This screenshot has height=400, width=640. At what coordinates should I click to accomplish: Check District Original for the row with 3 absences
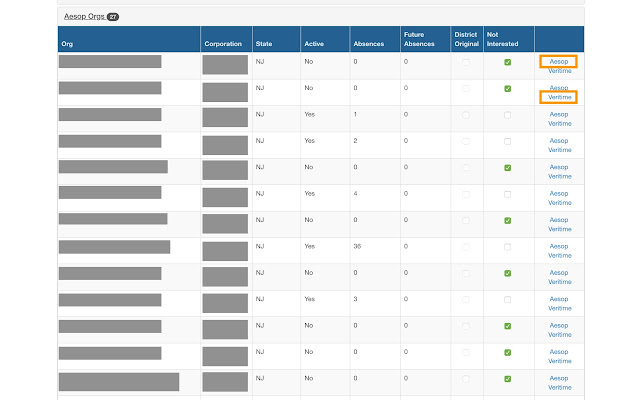[x=466, y=300]
